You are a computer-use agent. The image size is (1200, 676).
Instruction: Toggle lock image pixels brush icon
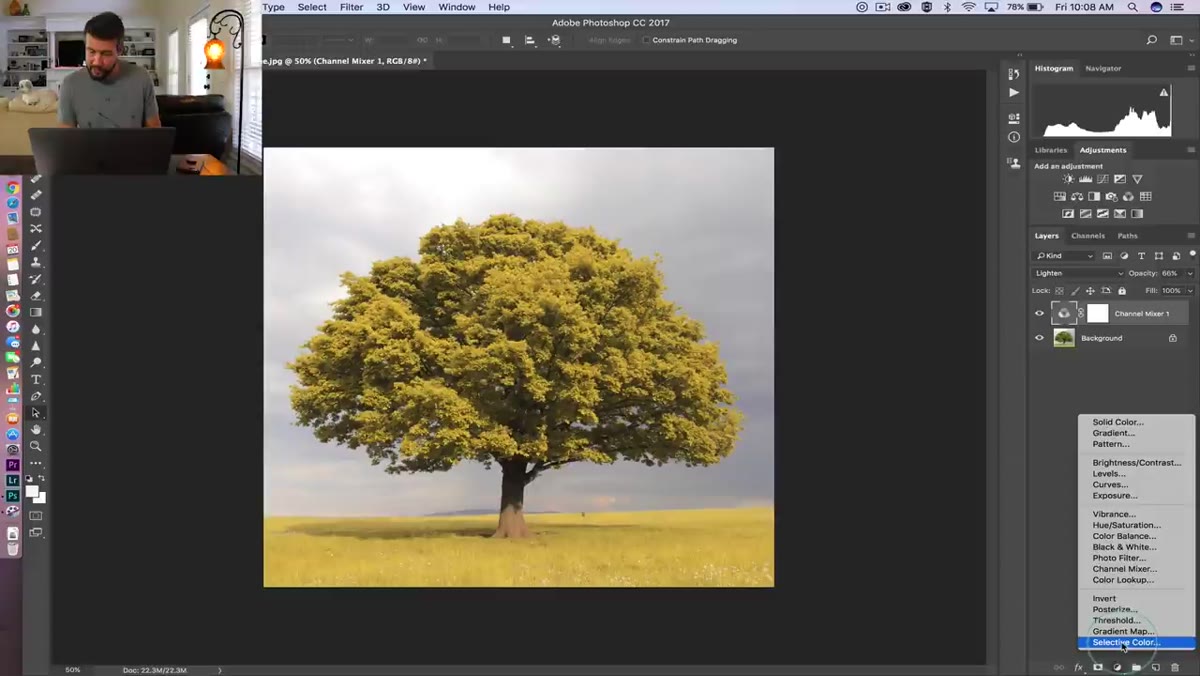click(x=1075, y=291)
